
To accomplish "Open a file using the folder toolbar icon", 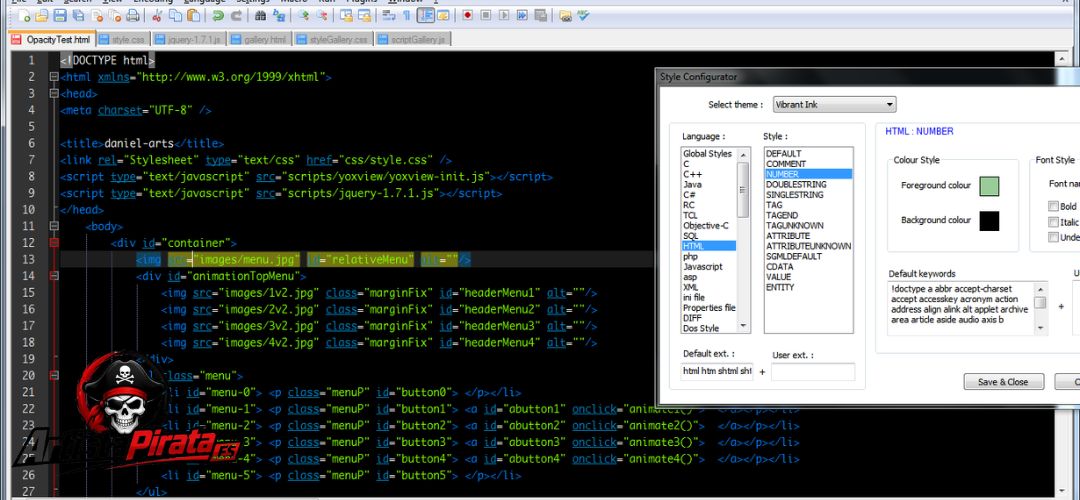I will pyautogui.click(x=41, y=15).
